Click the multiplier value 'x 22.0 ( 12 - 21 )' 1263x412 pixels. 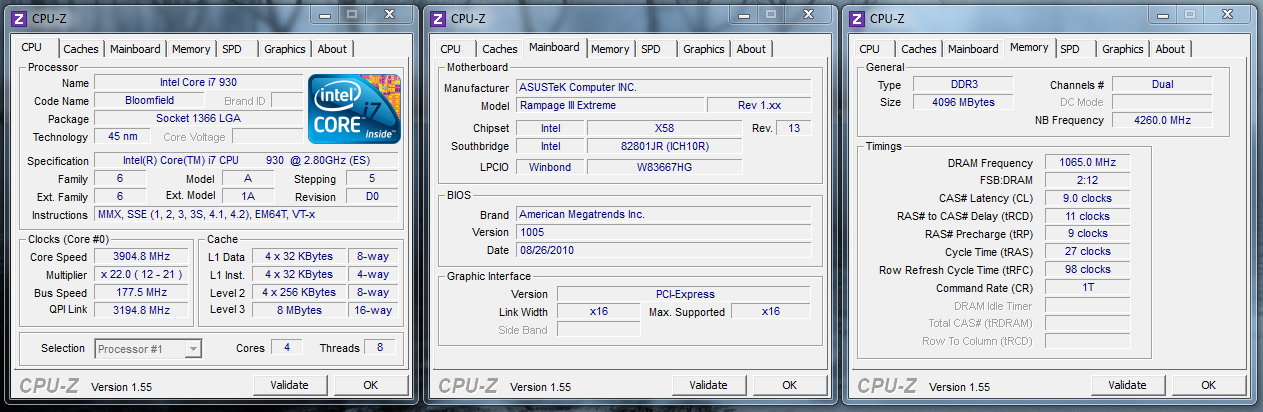139,275
